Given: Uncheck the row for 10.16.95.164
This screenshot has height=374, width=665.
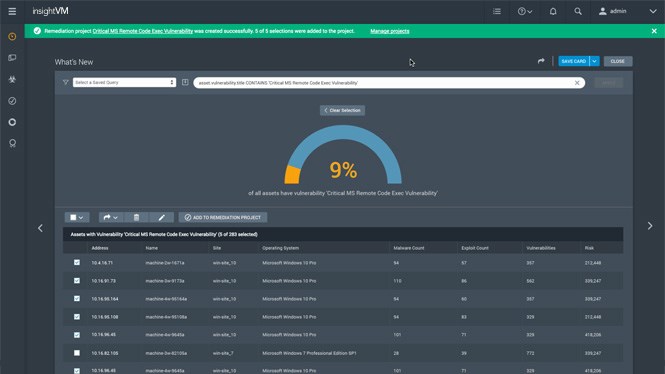Looking at the screenshot, I should [x=77, y=299].
